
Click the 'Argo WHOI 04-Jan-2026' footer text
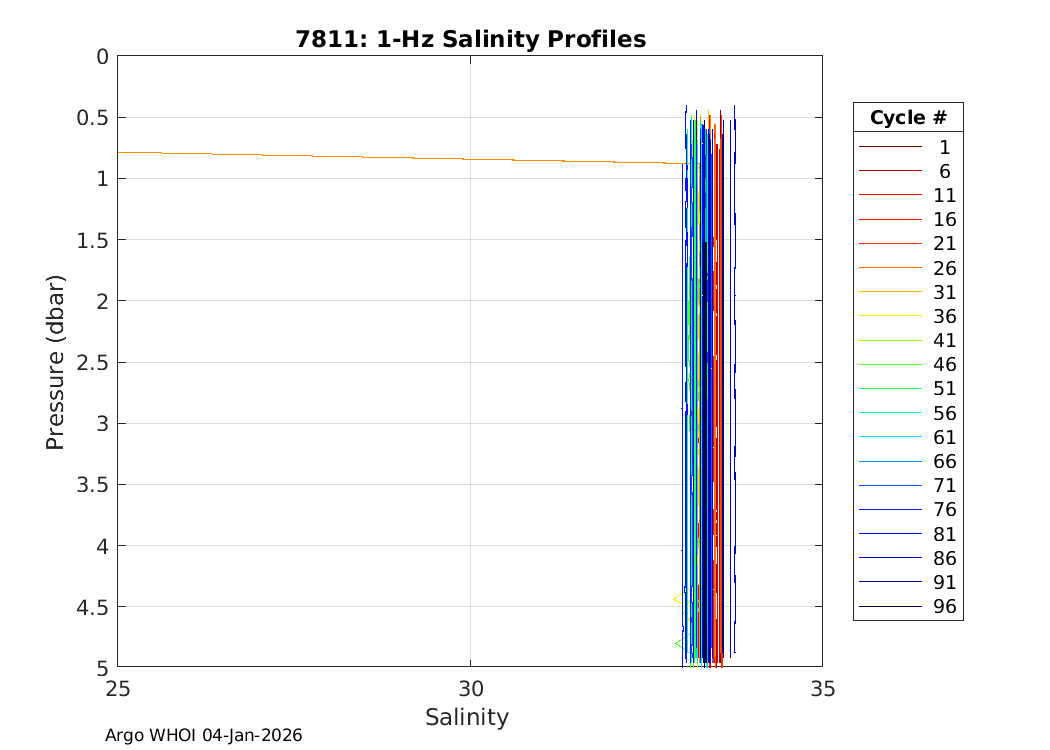pyautogui.click(x=204, y=735)
